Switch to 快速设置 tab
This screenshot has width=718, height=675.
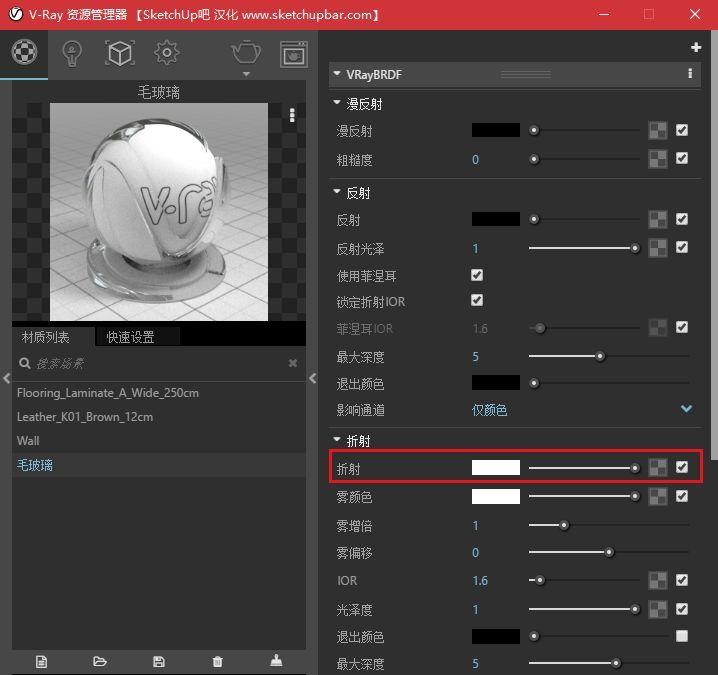(131, 338)
